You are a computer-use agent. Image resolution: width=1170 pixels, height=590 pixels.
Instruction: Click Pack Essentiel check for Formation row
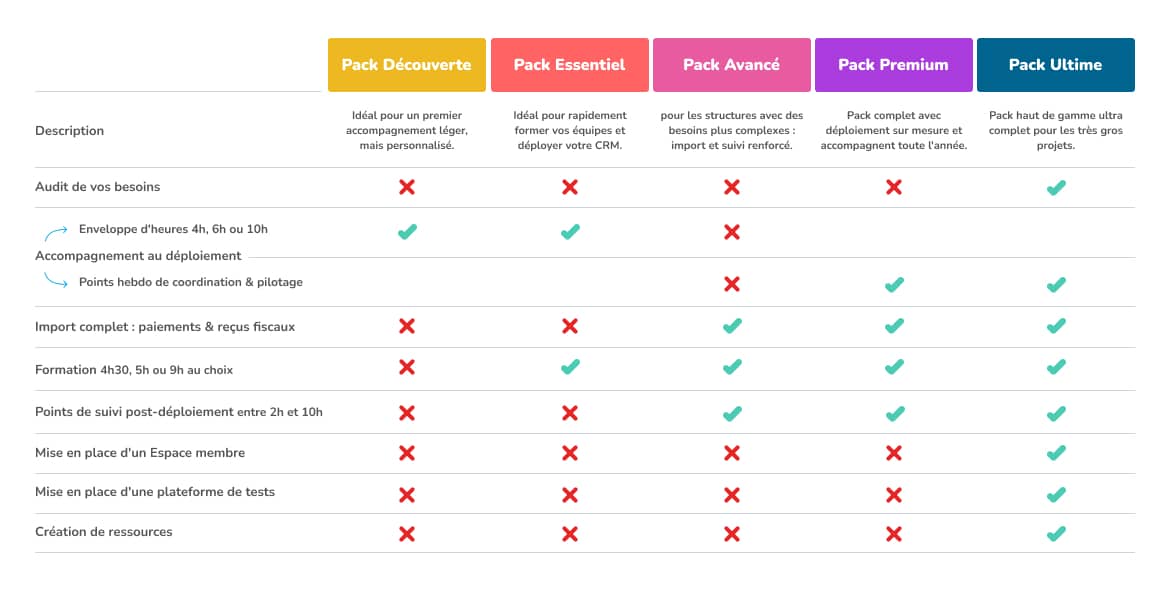point(570,368)
